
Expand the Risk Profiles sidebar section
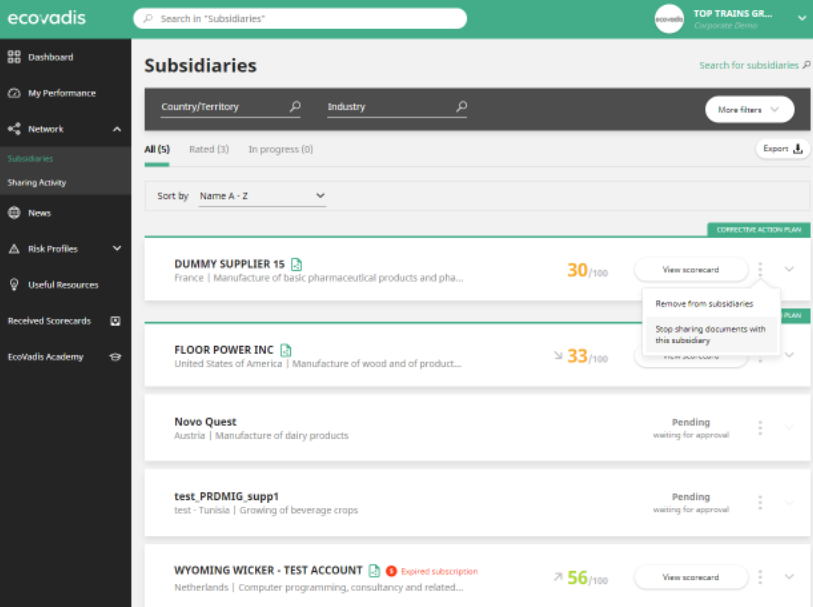117,248
